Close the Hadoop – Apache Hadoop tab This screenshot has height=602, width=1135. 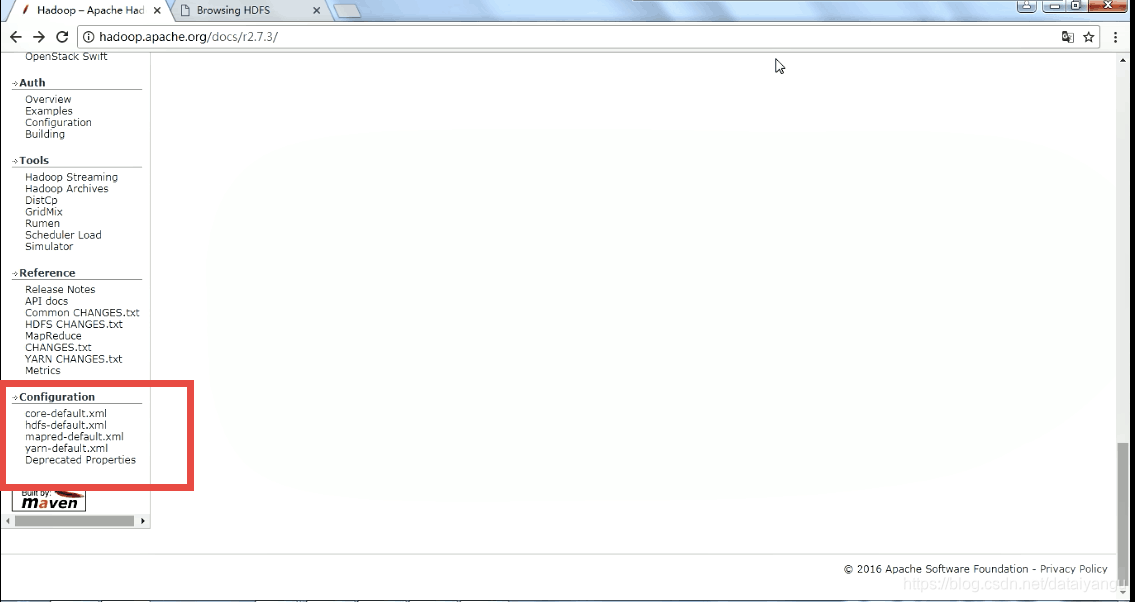(x=157, y=11)
